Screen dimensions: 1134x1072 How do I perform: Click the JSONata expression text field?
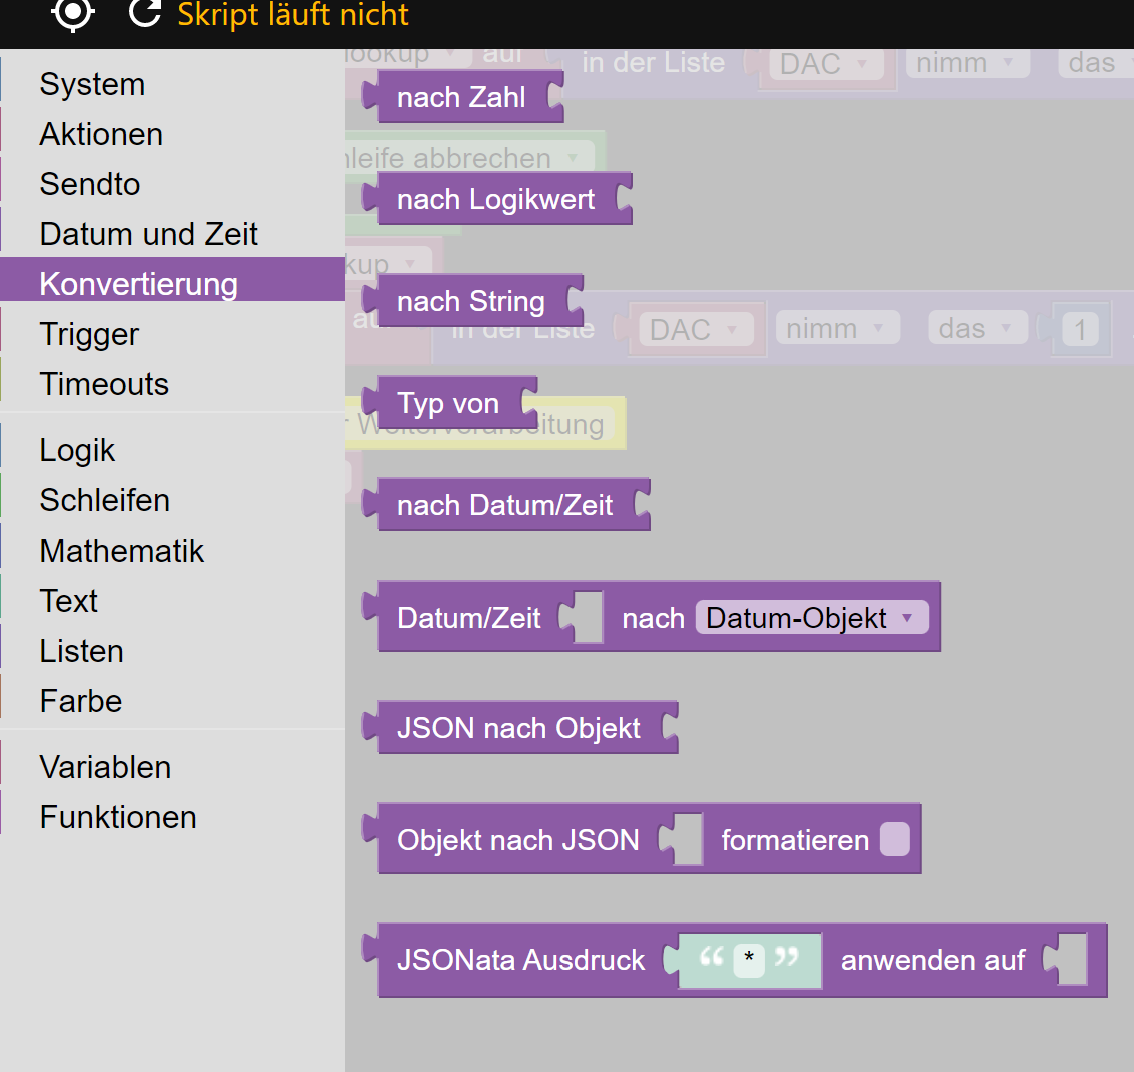[x=749, y=961]
